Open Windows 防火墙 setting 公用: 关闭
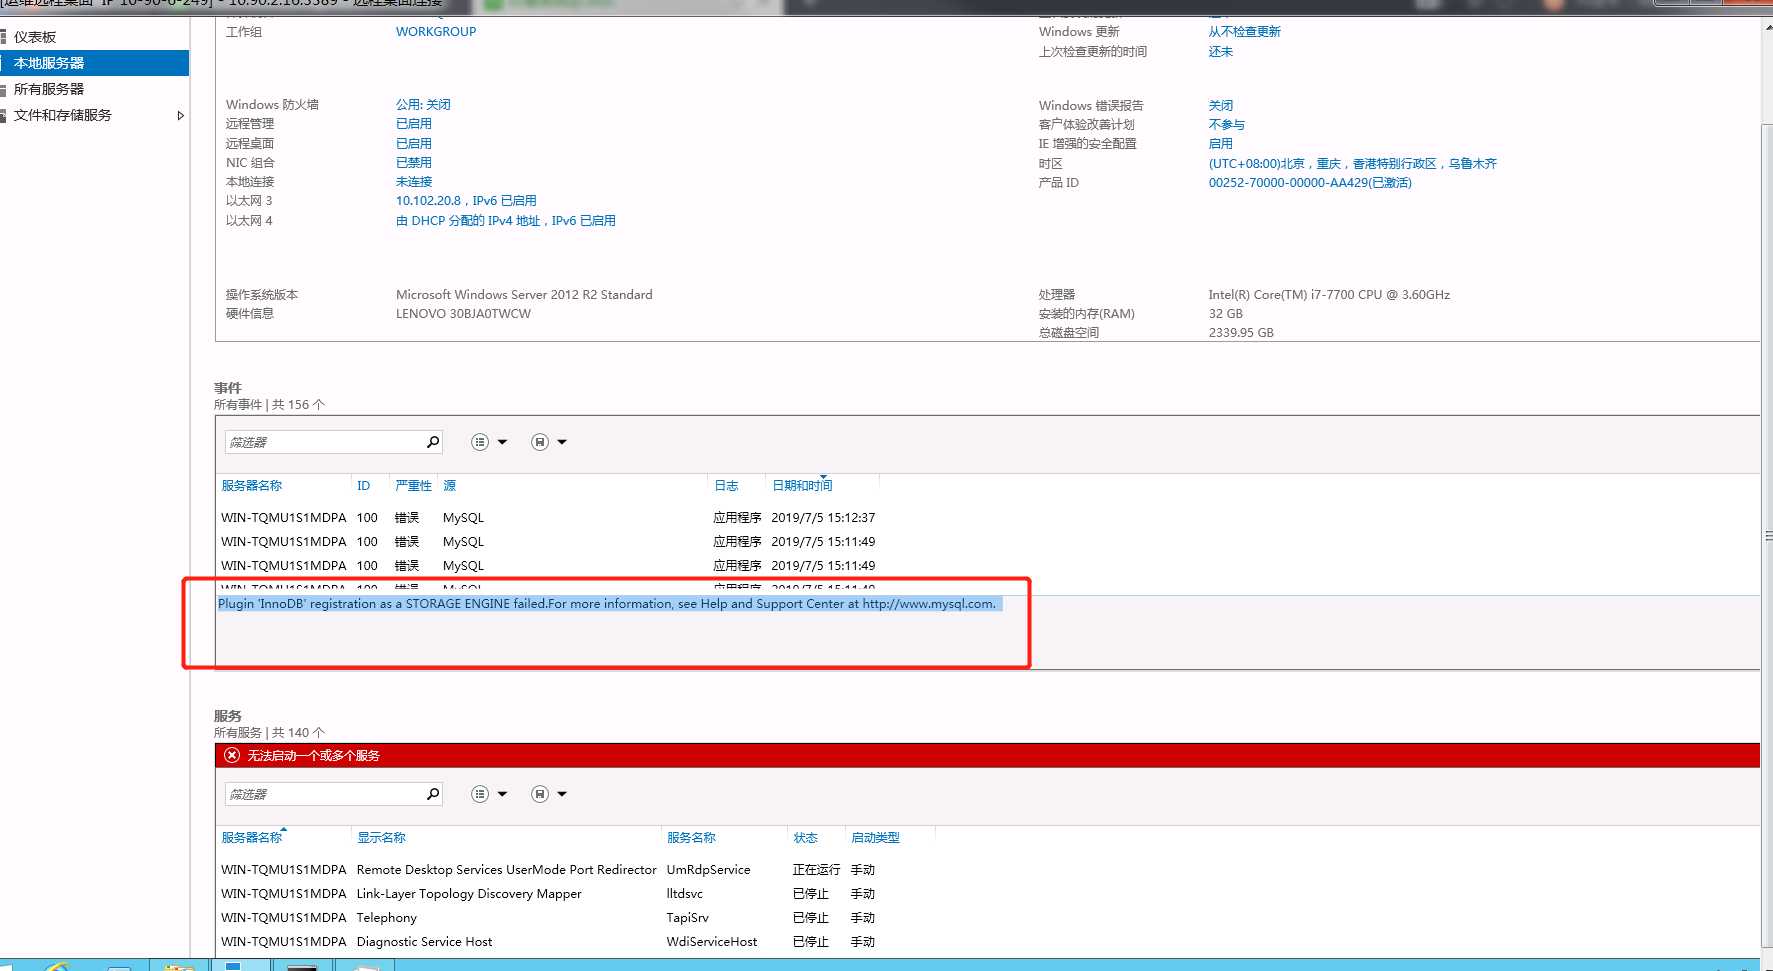The image size is (1773, 971). click(x=423, y=105)
